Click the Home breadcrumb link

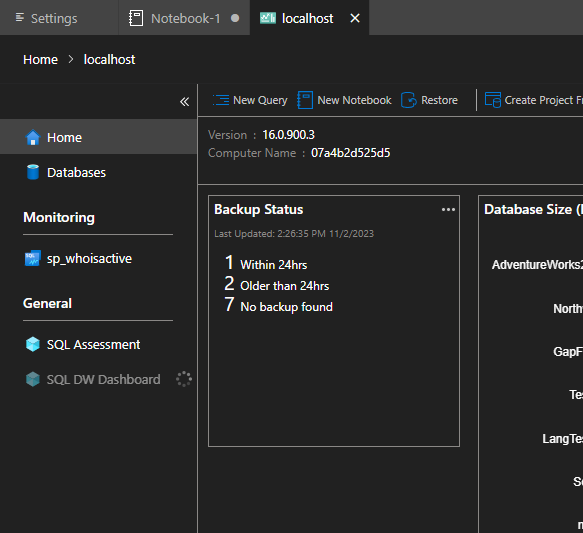(41, 59)
